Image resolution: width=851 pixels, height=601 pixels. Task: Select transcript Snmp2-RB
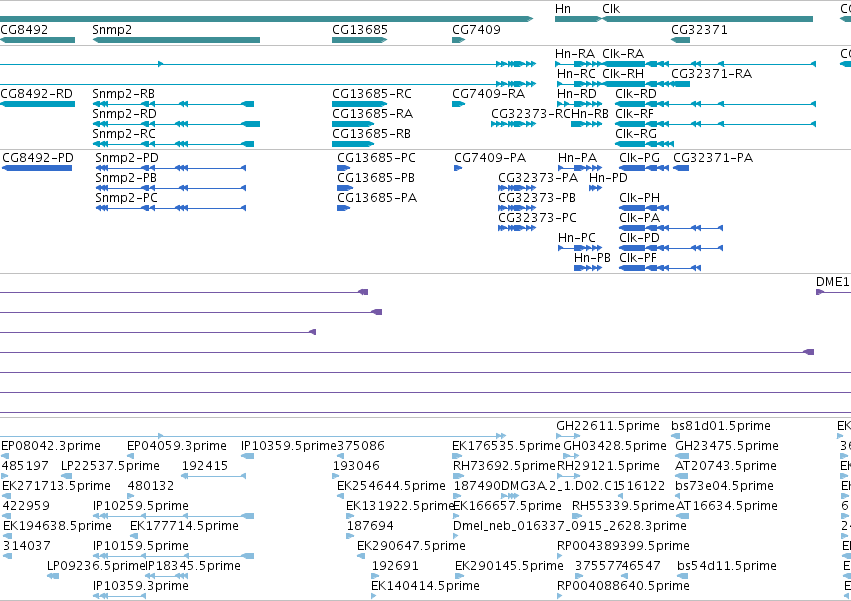123,94
